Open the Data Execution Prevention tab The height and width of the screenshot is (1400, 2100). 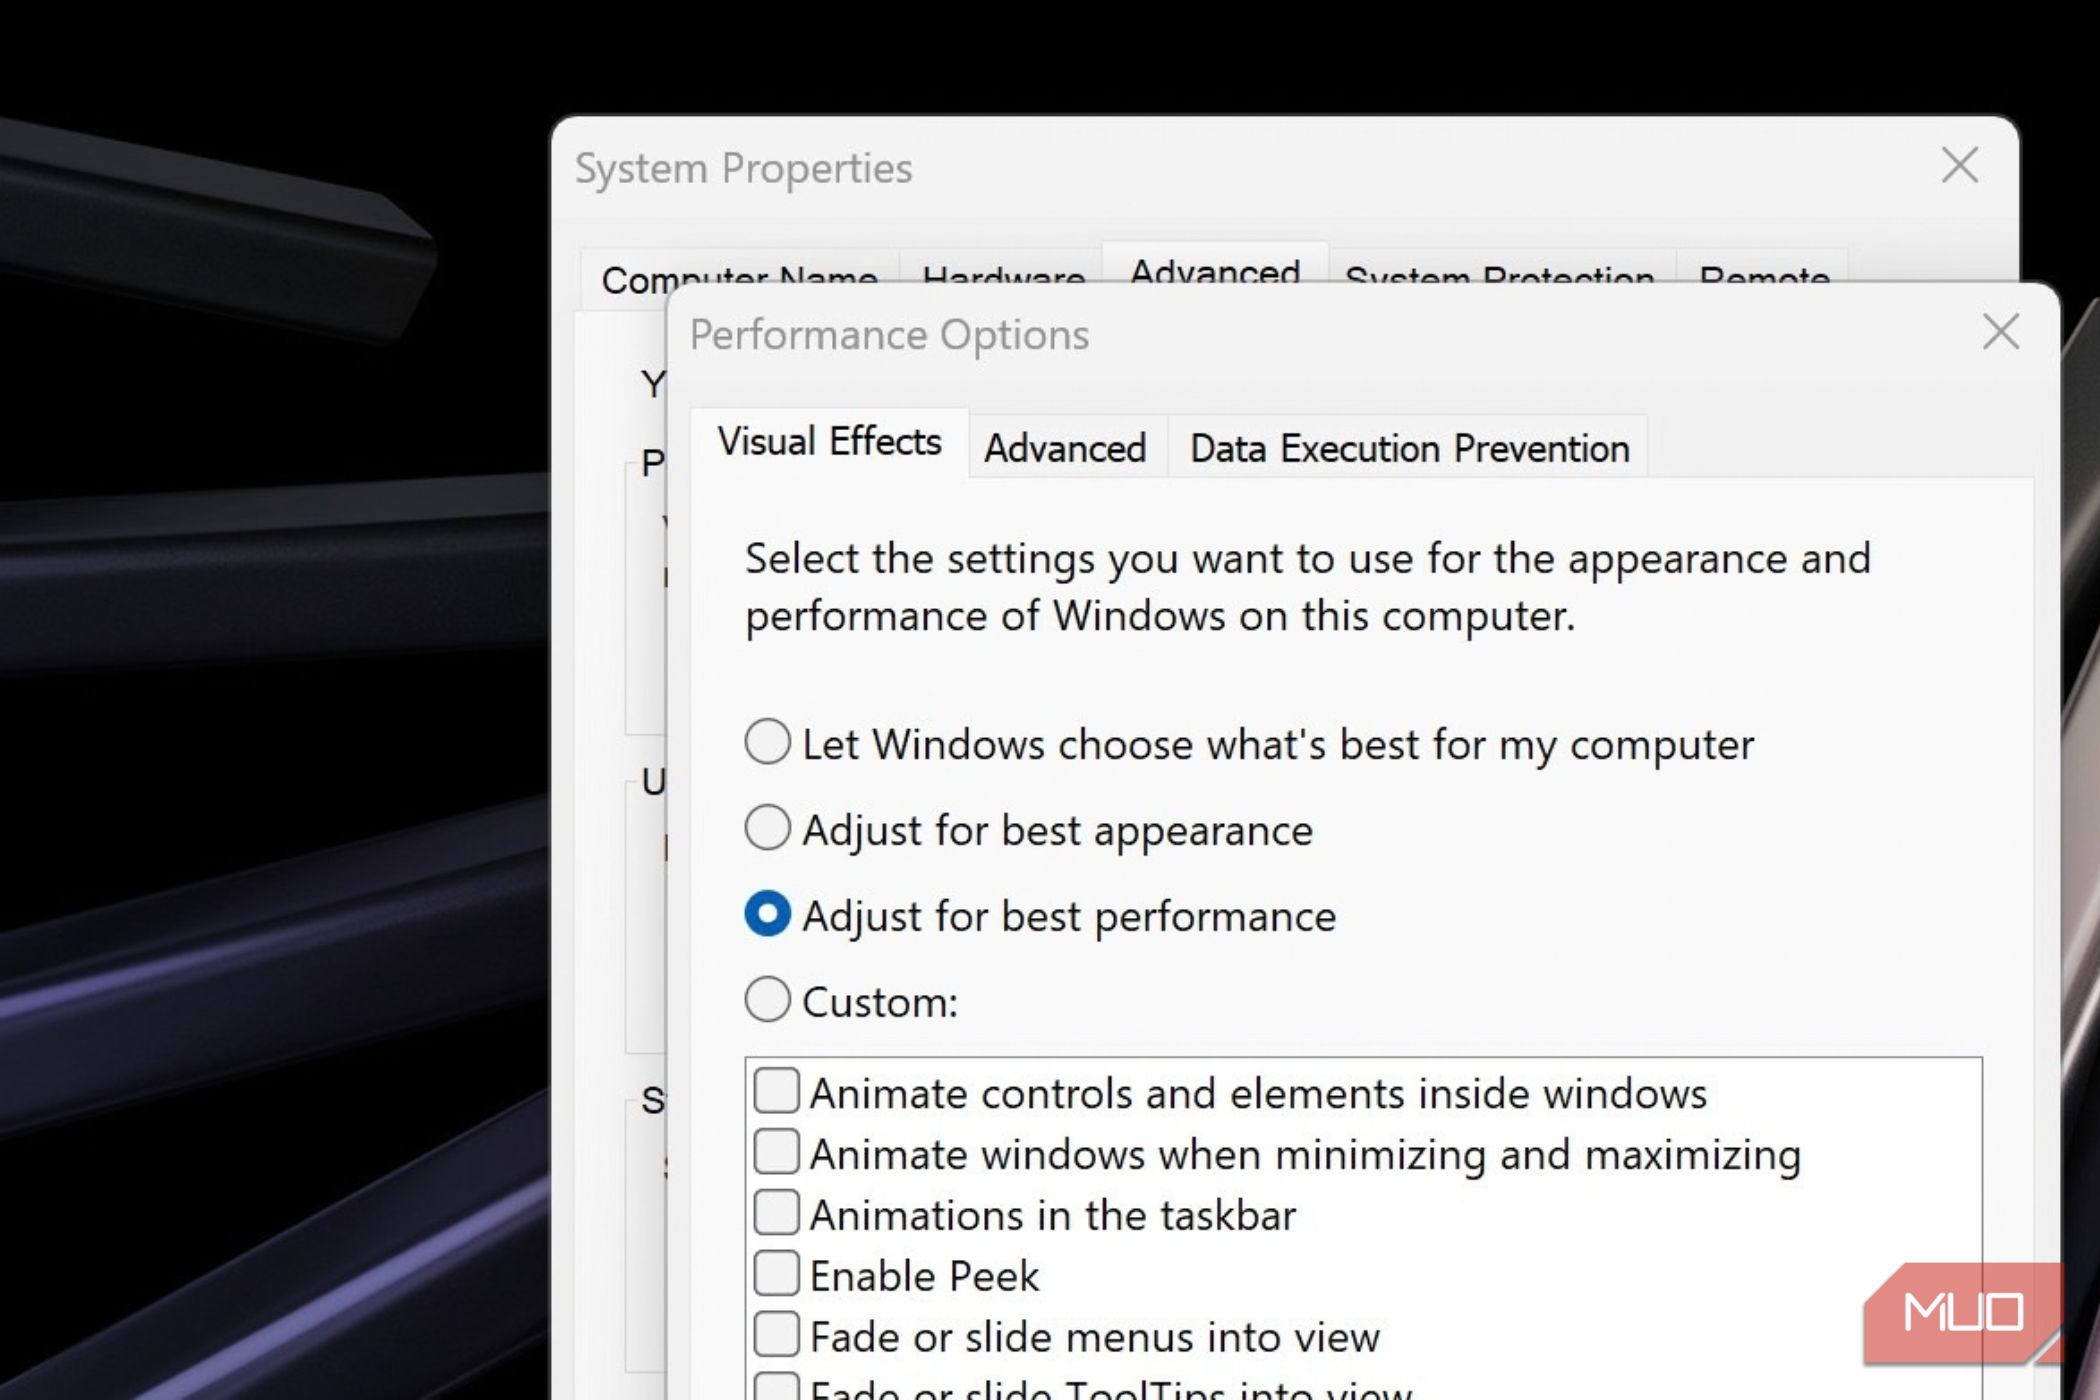click(1409, 448)
